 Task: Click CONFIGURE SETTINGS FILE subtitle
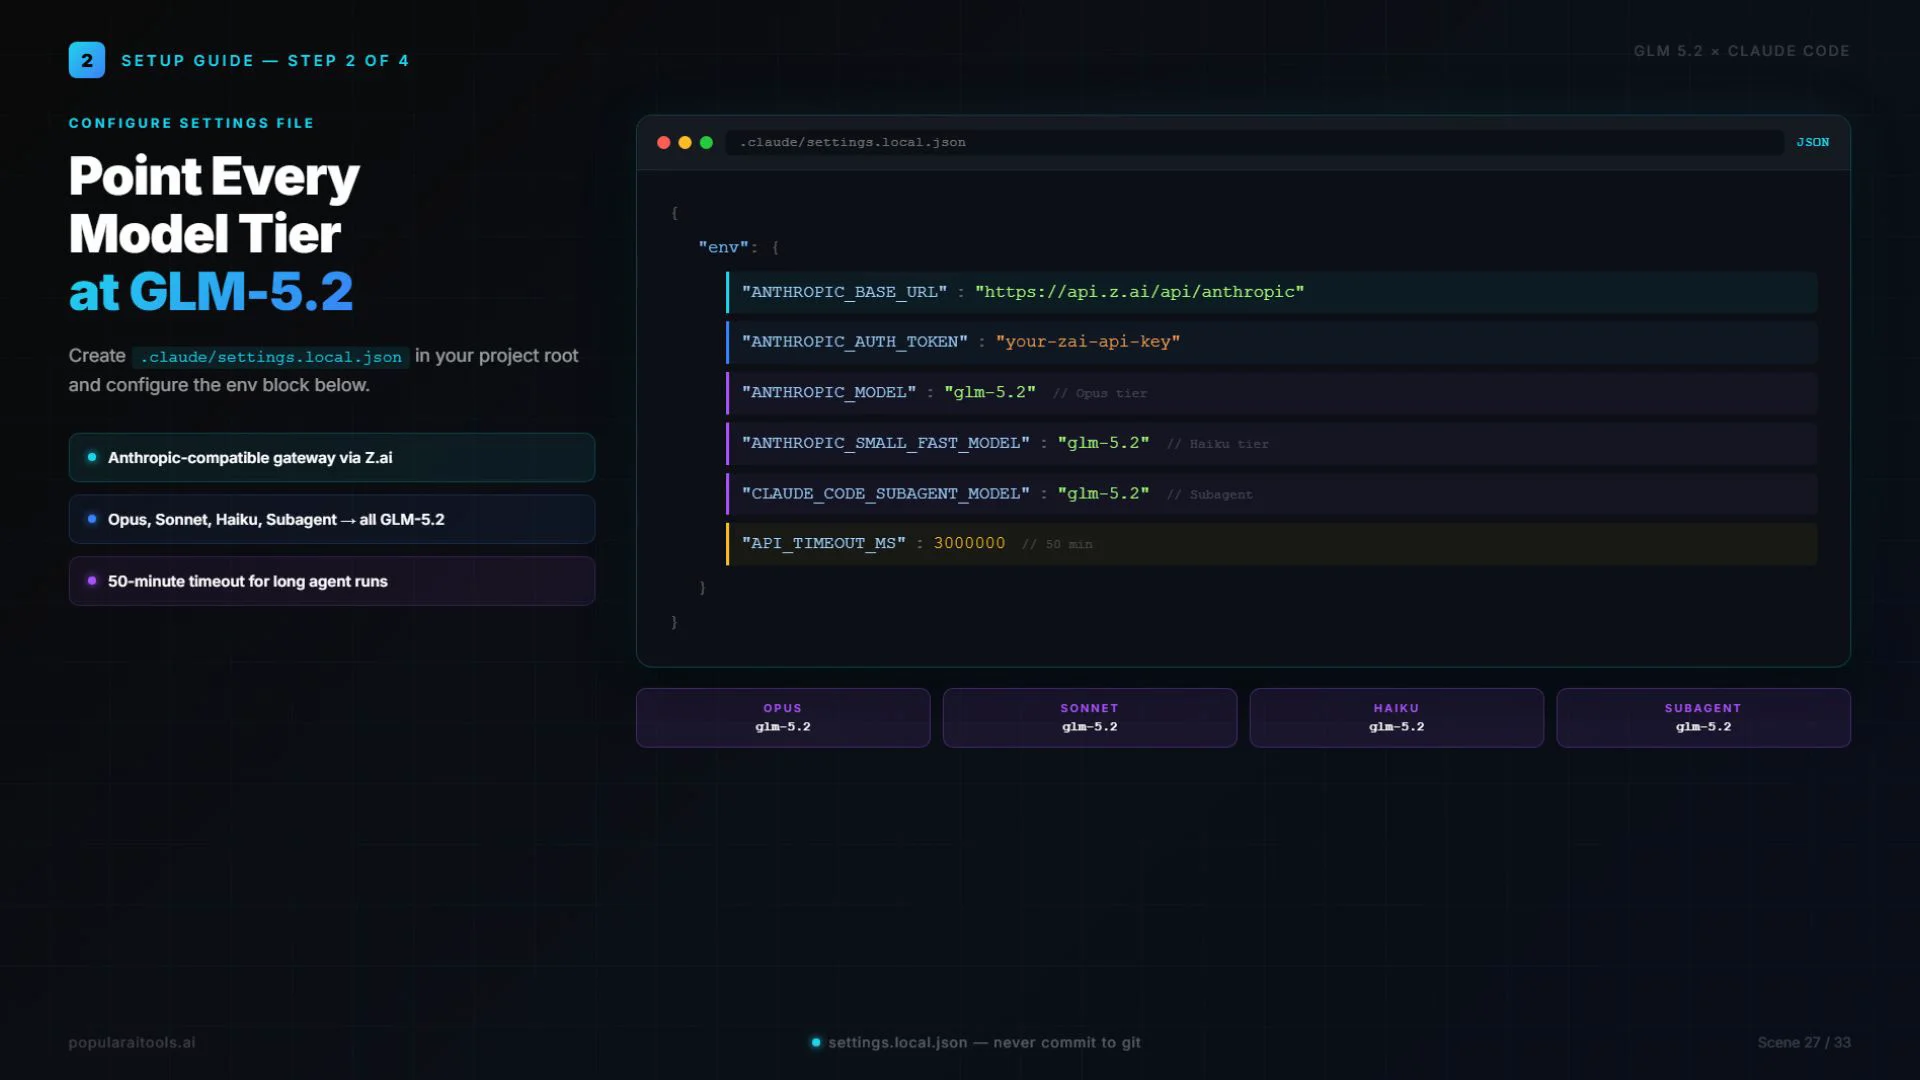(191, 123)
